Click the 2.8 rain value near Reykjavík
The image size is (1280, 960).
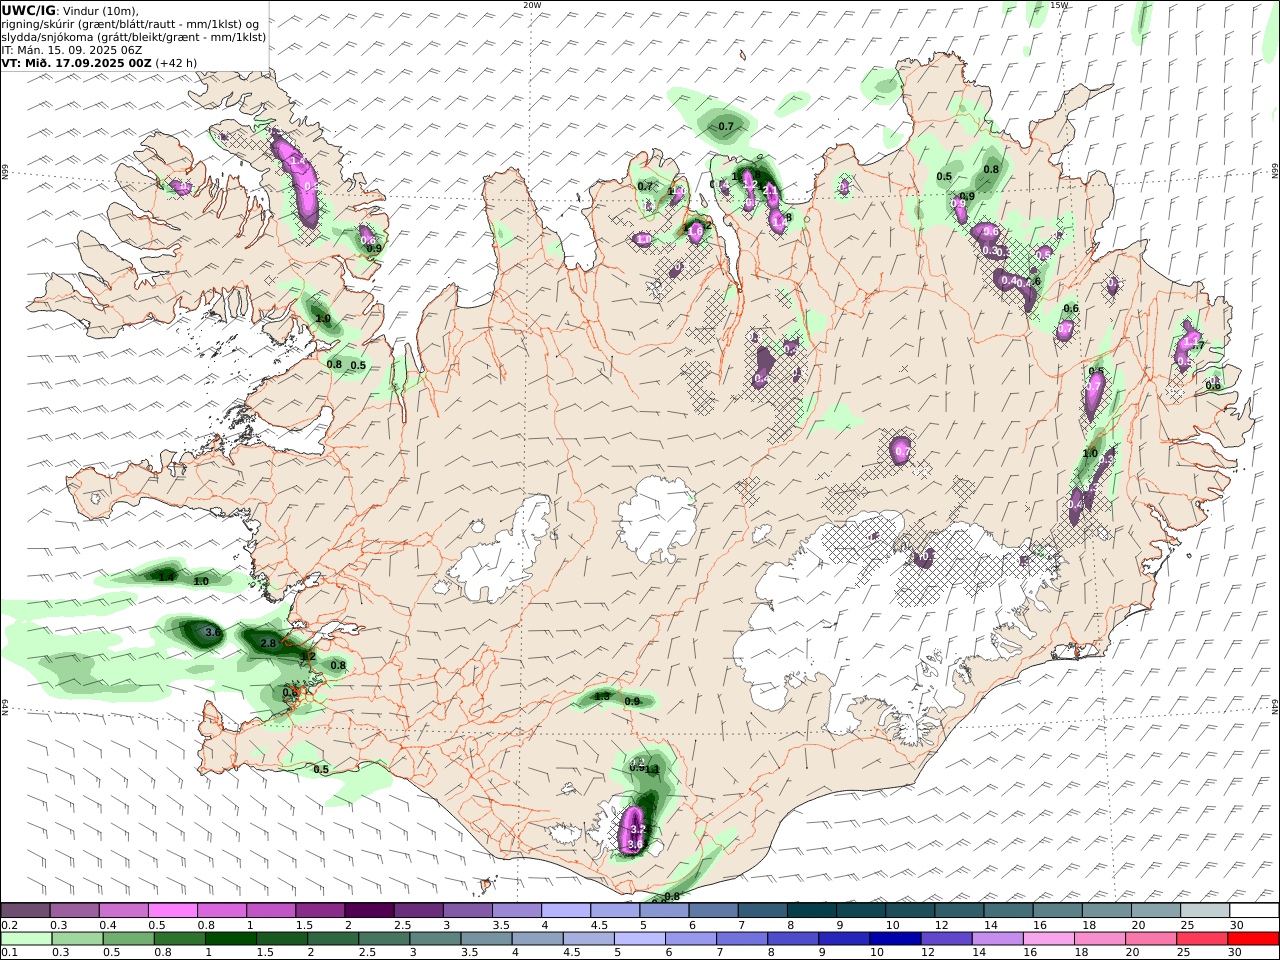pos(268,643)
